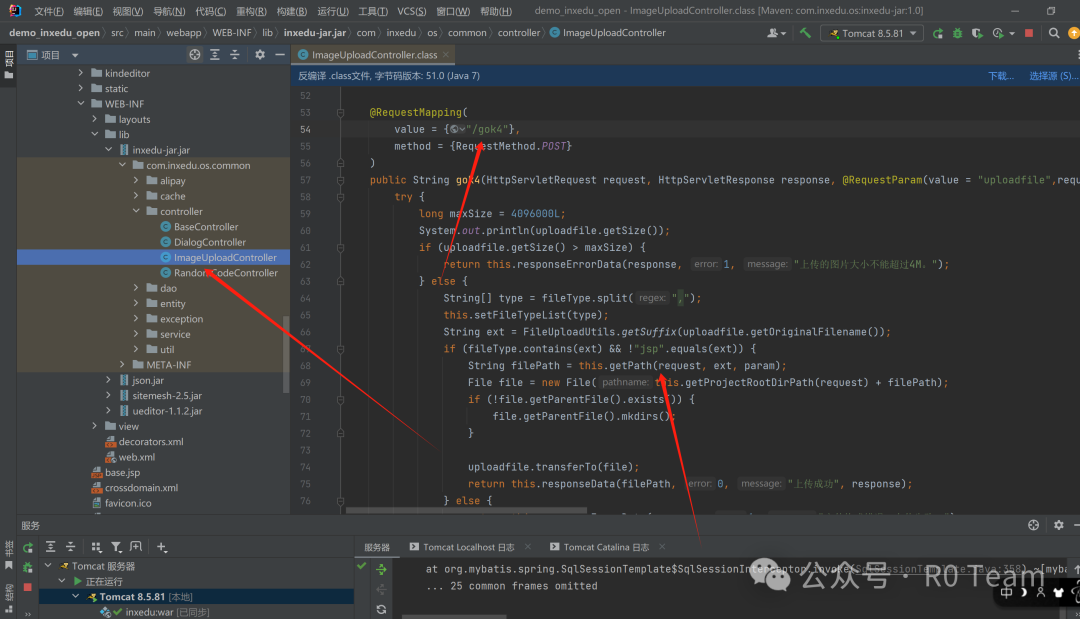
Task: Click Open in New Tab icon in Services
Action: 136,547
